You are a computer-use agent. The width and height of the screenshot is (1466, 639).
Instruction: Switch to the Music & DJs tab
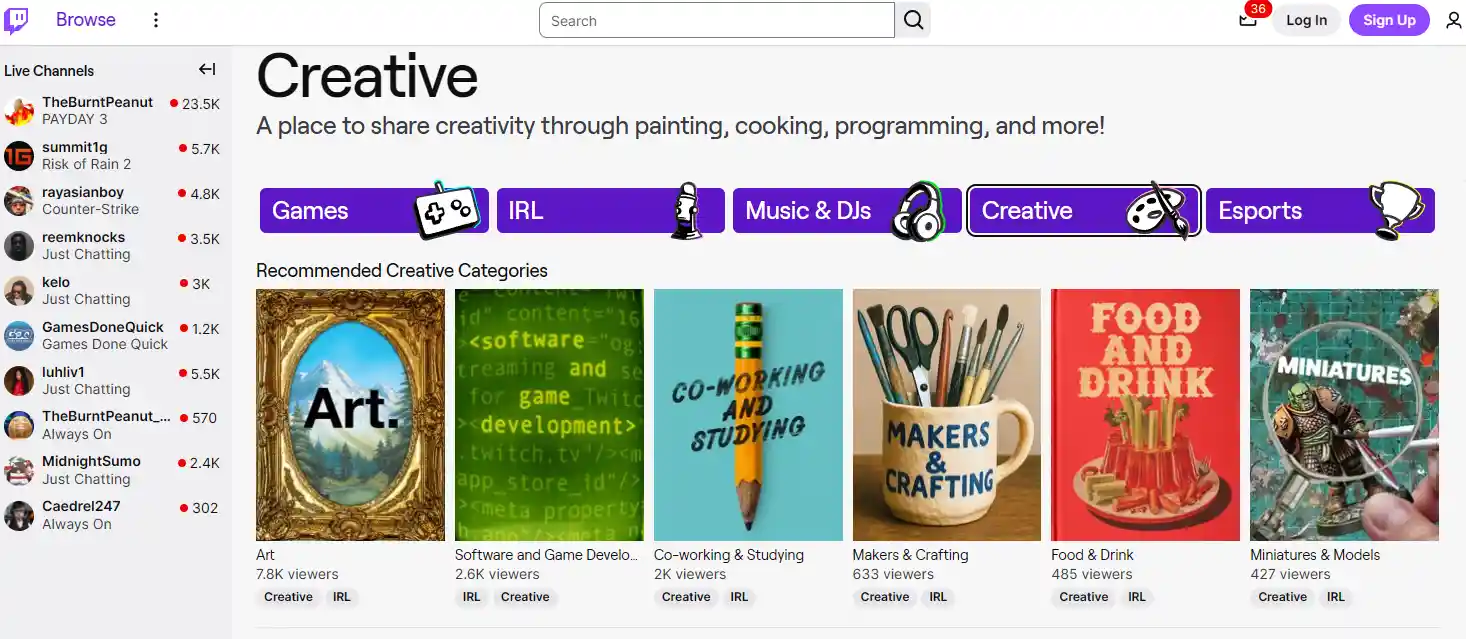click(x=847, y=211)
